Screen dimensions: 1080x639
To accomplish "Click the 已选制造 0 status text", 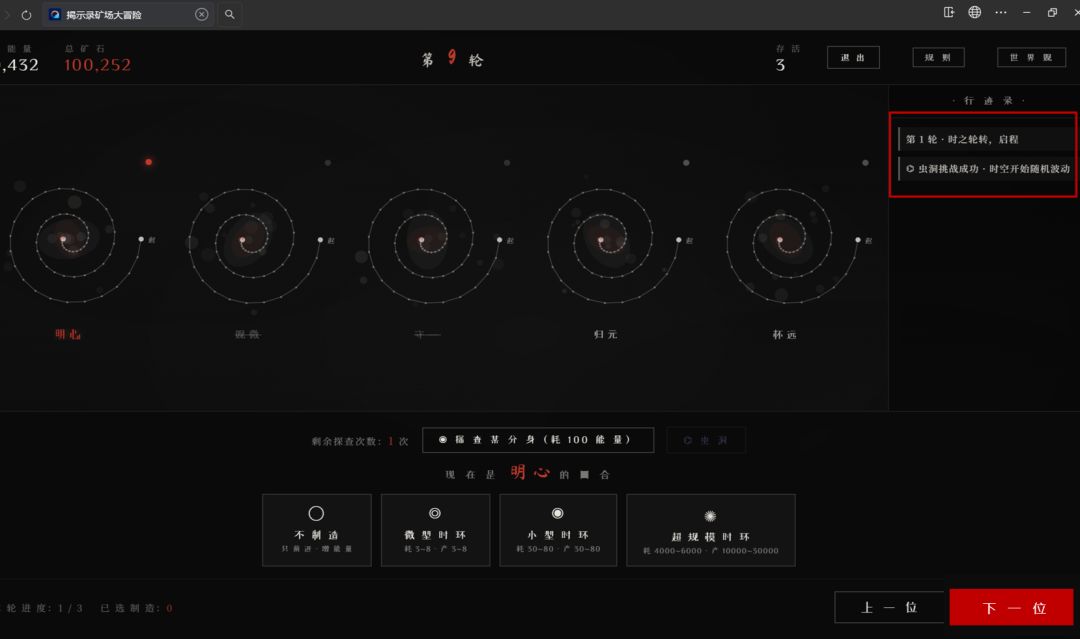I will click(x=136, y=608).
